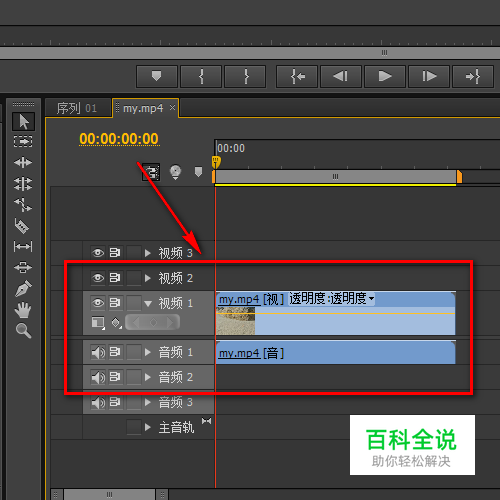The width and height of the screenshot is (500, 500).
Task: Toggle sync lock on 音频 1
Action: point(115,352)
